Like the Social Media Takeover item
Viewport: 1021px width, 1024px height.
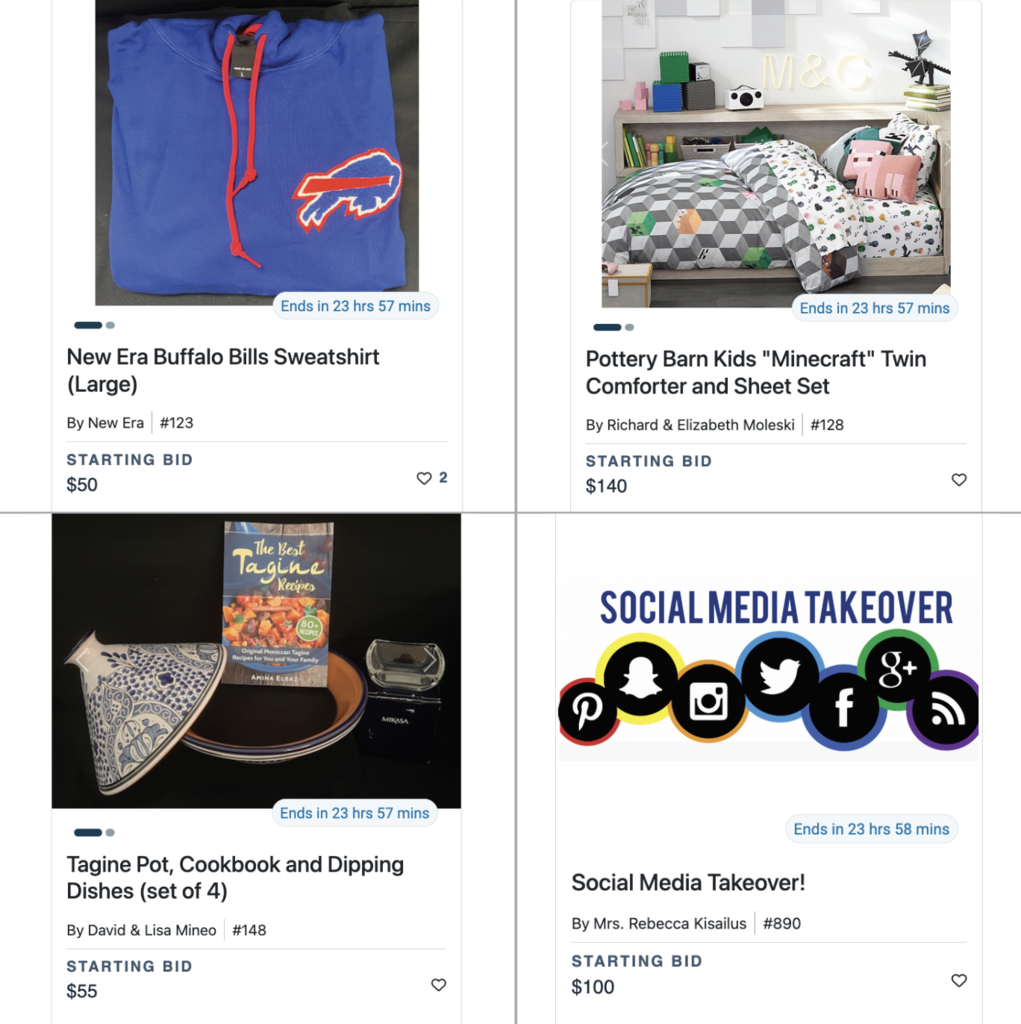pyautogui.click(x=958, y=980)
